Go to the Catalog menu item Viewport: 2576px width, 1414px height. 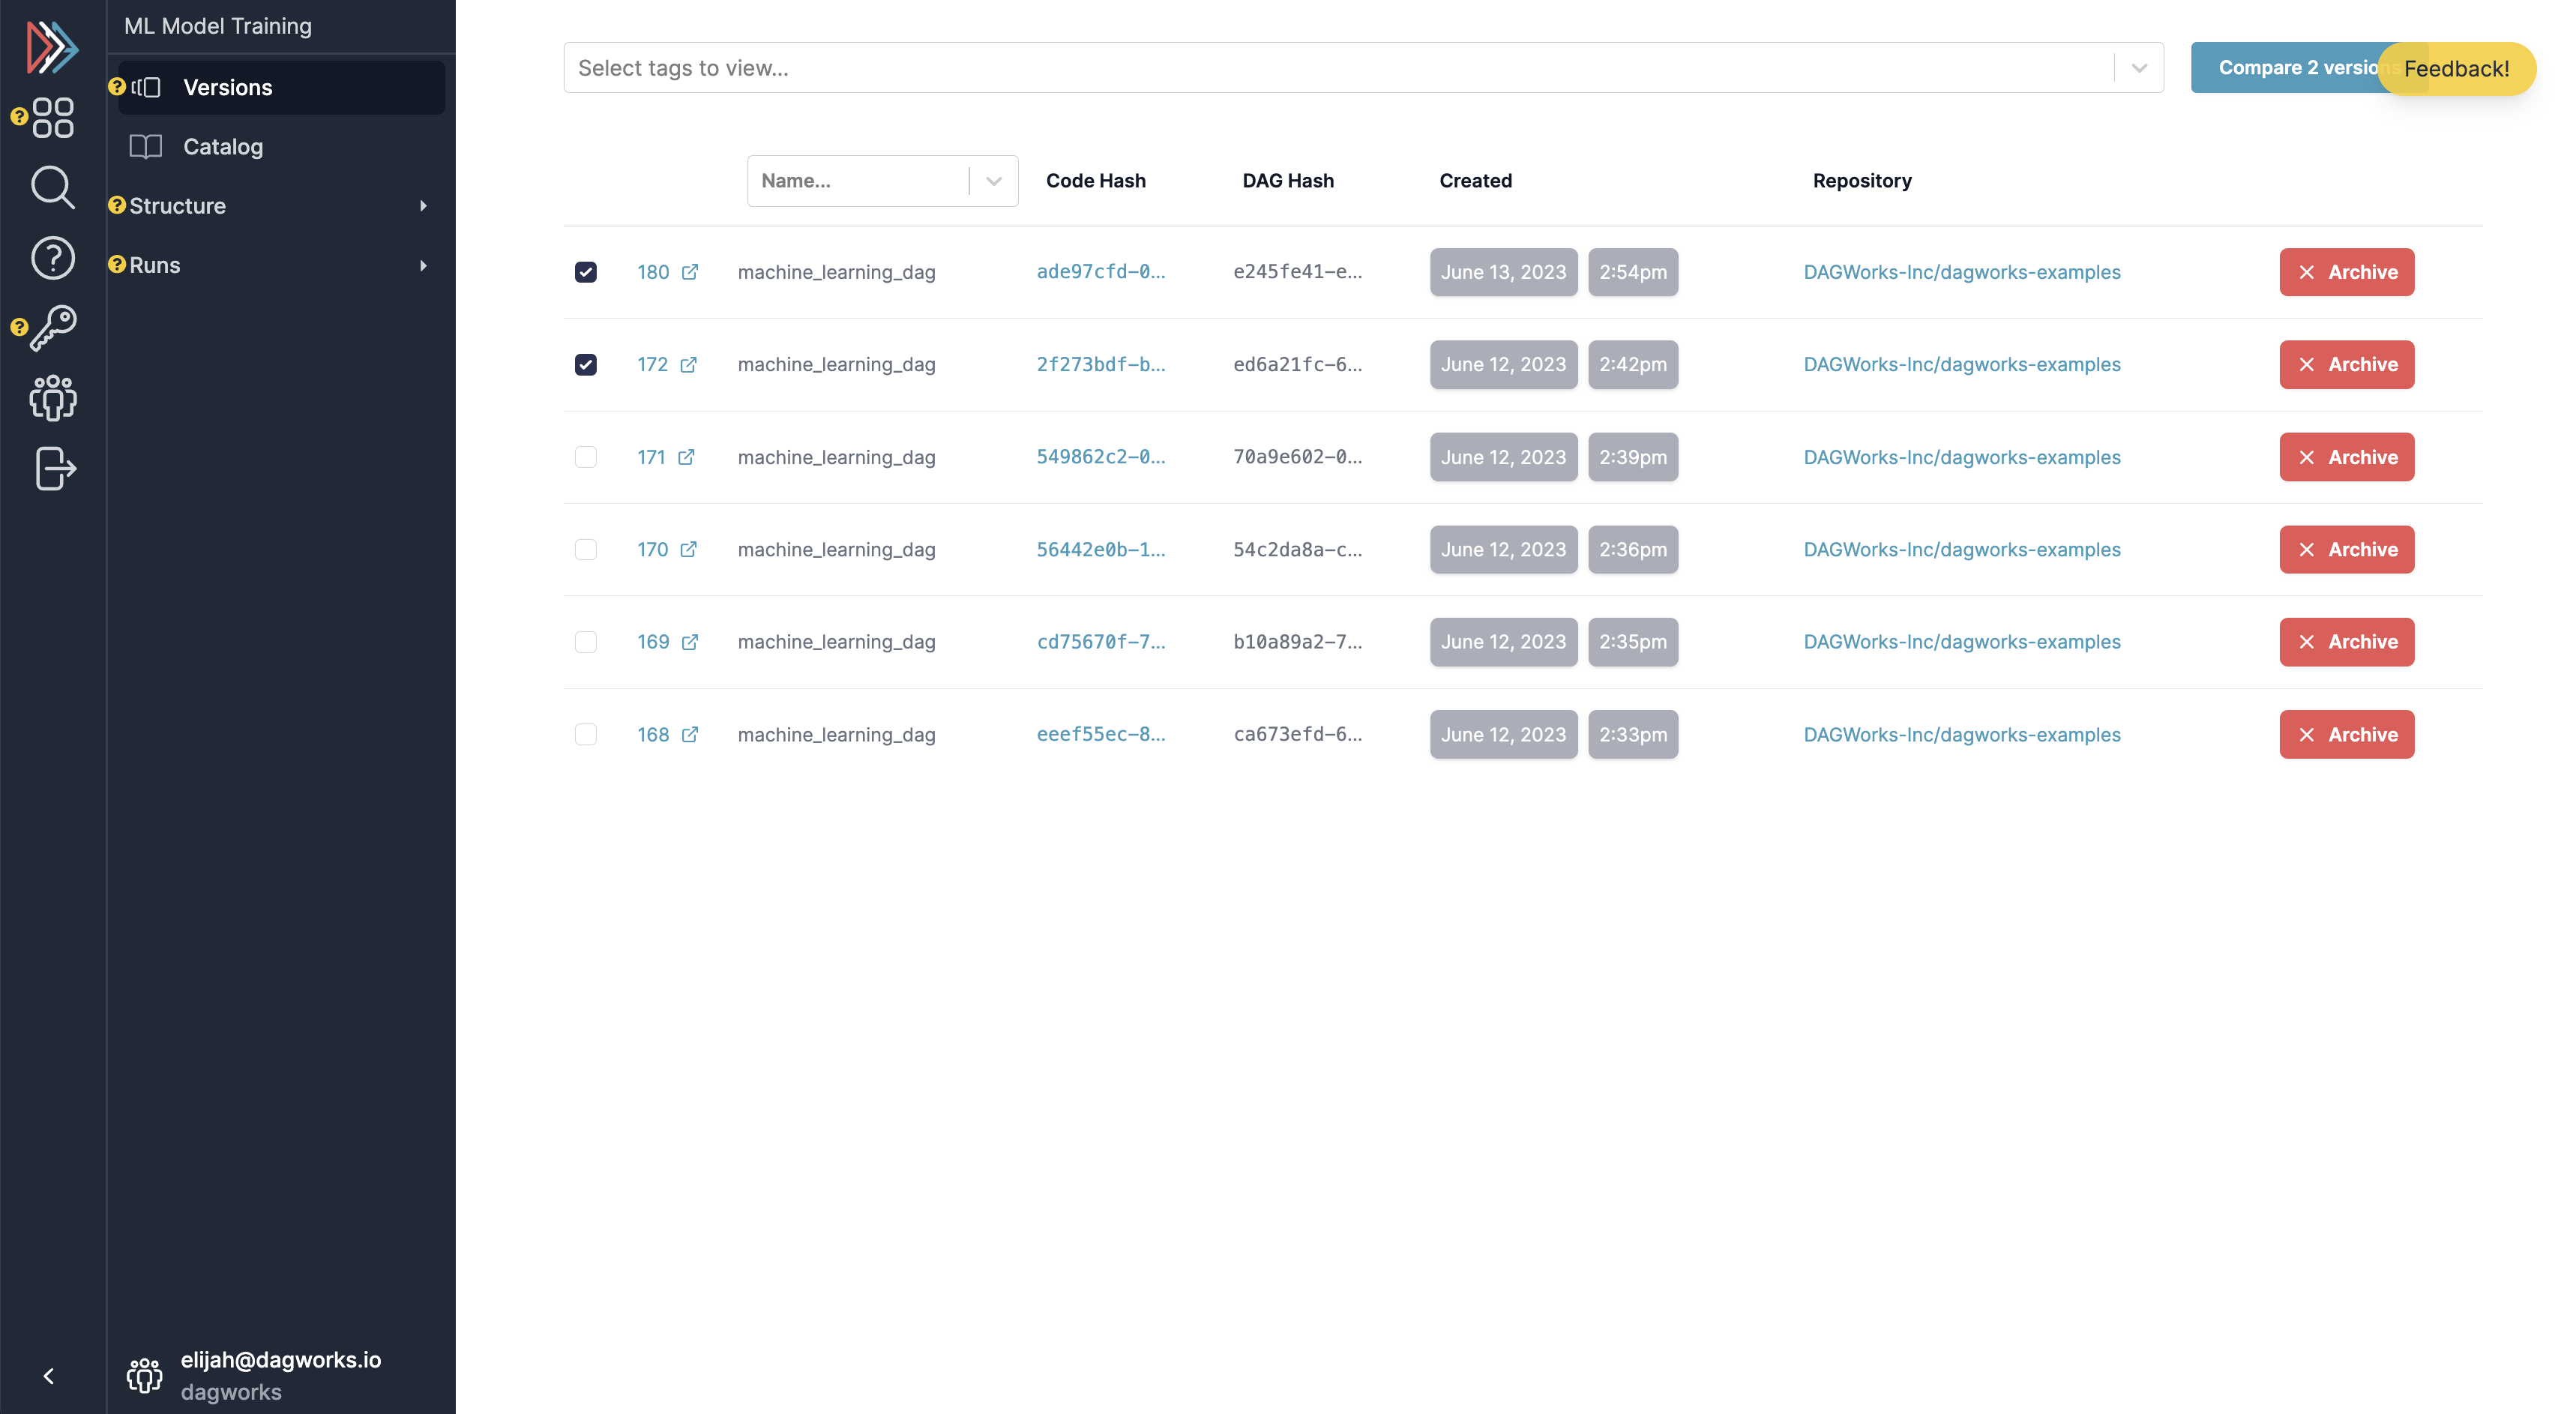coord(223,147)
